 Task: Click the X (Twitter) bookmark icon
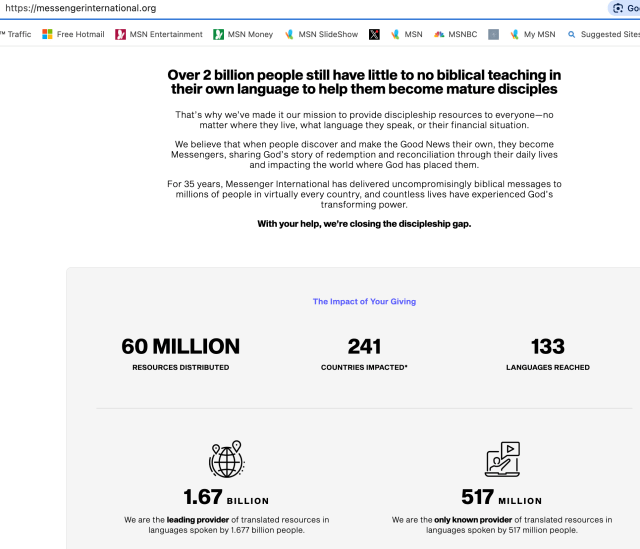[374, 34]
